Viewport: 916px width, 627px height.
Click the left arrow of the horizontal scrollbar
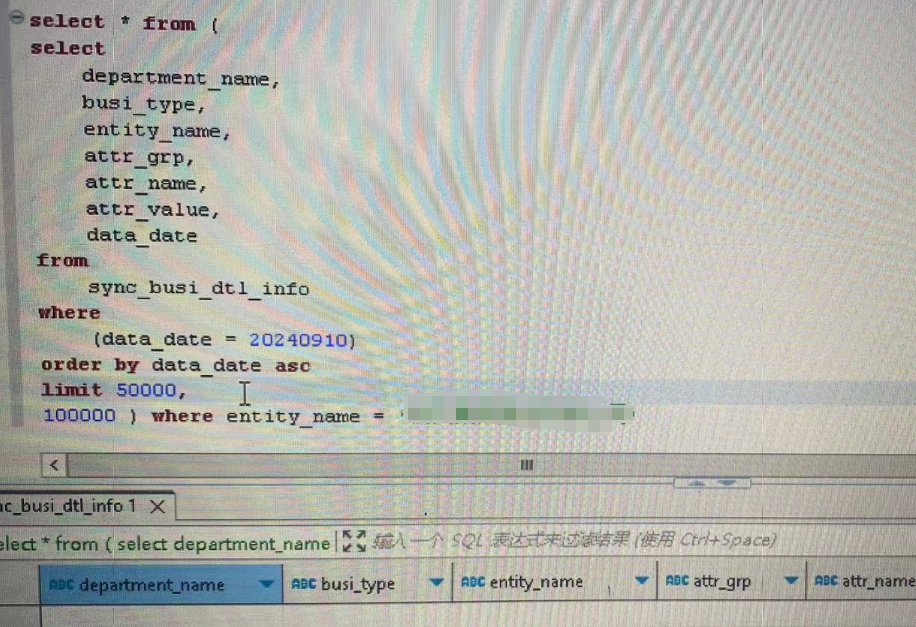(54, 465)
